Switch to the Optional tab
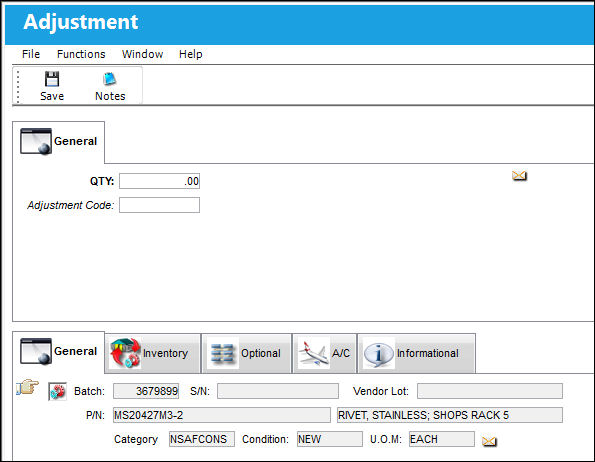 pos(247,353)
